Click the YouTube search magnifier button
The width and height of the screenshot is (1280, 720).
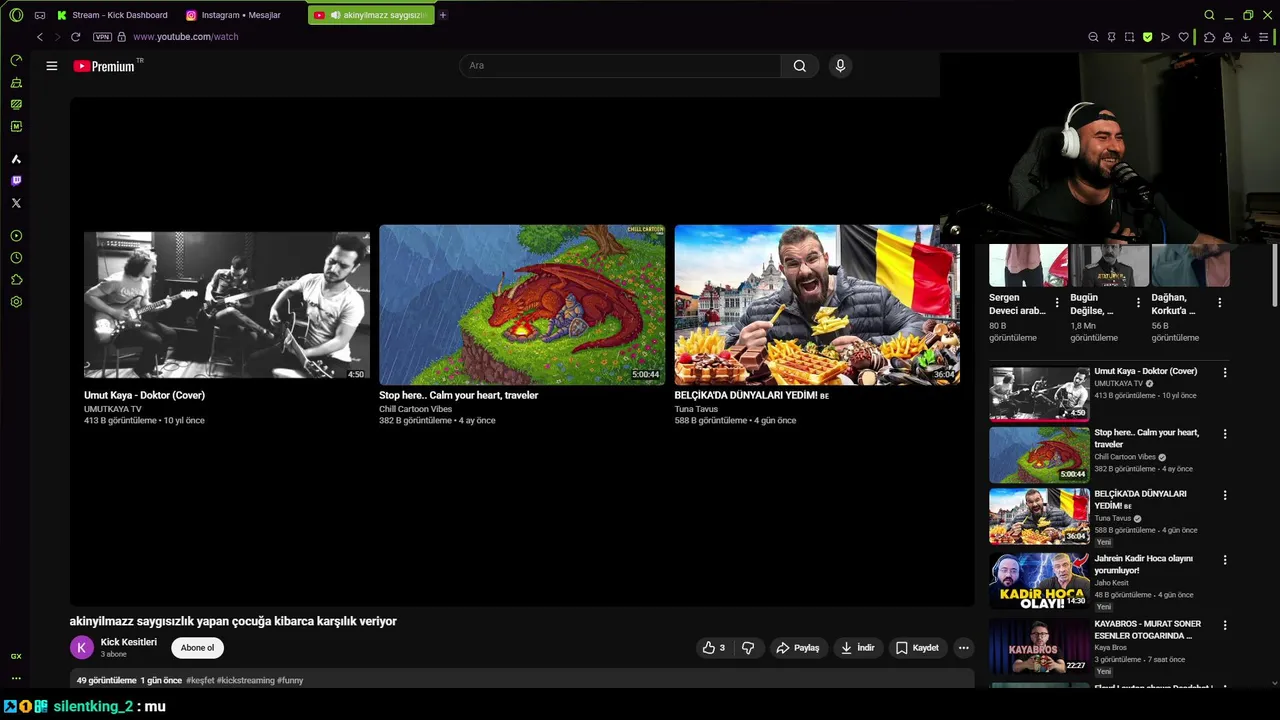point(800,66)
